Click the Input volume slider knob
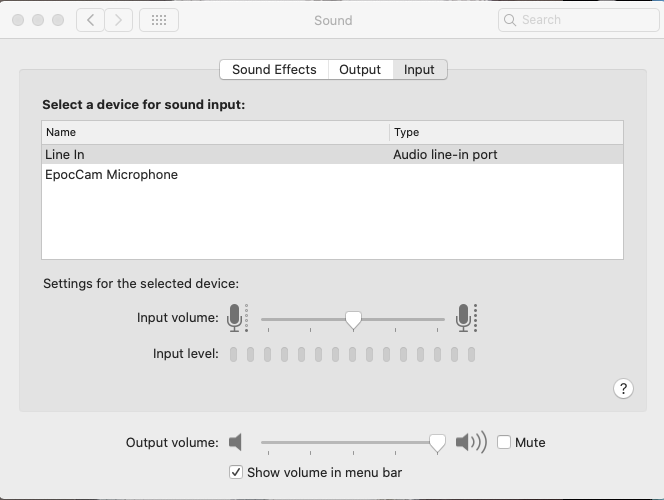This screenshot has height=500, width=664. click(x=353, y=320)
